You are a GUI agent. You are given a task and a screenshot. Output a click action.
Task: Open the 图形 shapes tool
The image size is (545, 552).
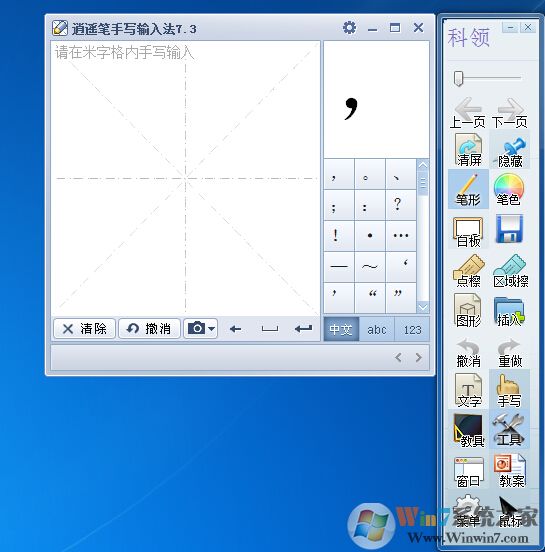468,311
